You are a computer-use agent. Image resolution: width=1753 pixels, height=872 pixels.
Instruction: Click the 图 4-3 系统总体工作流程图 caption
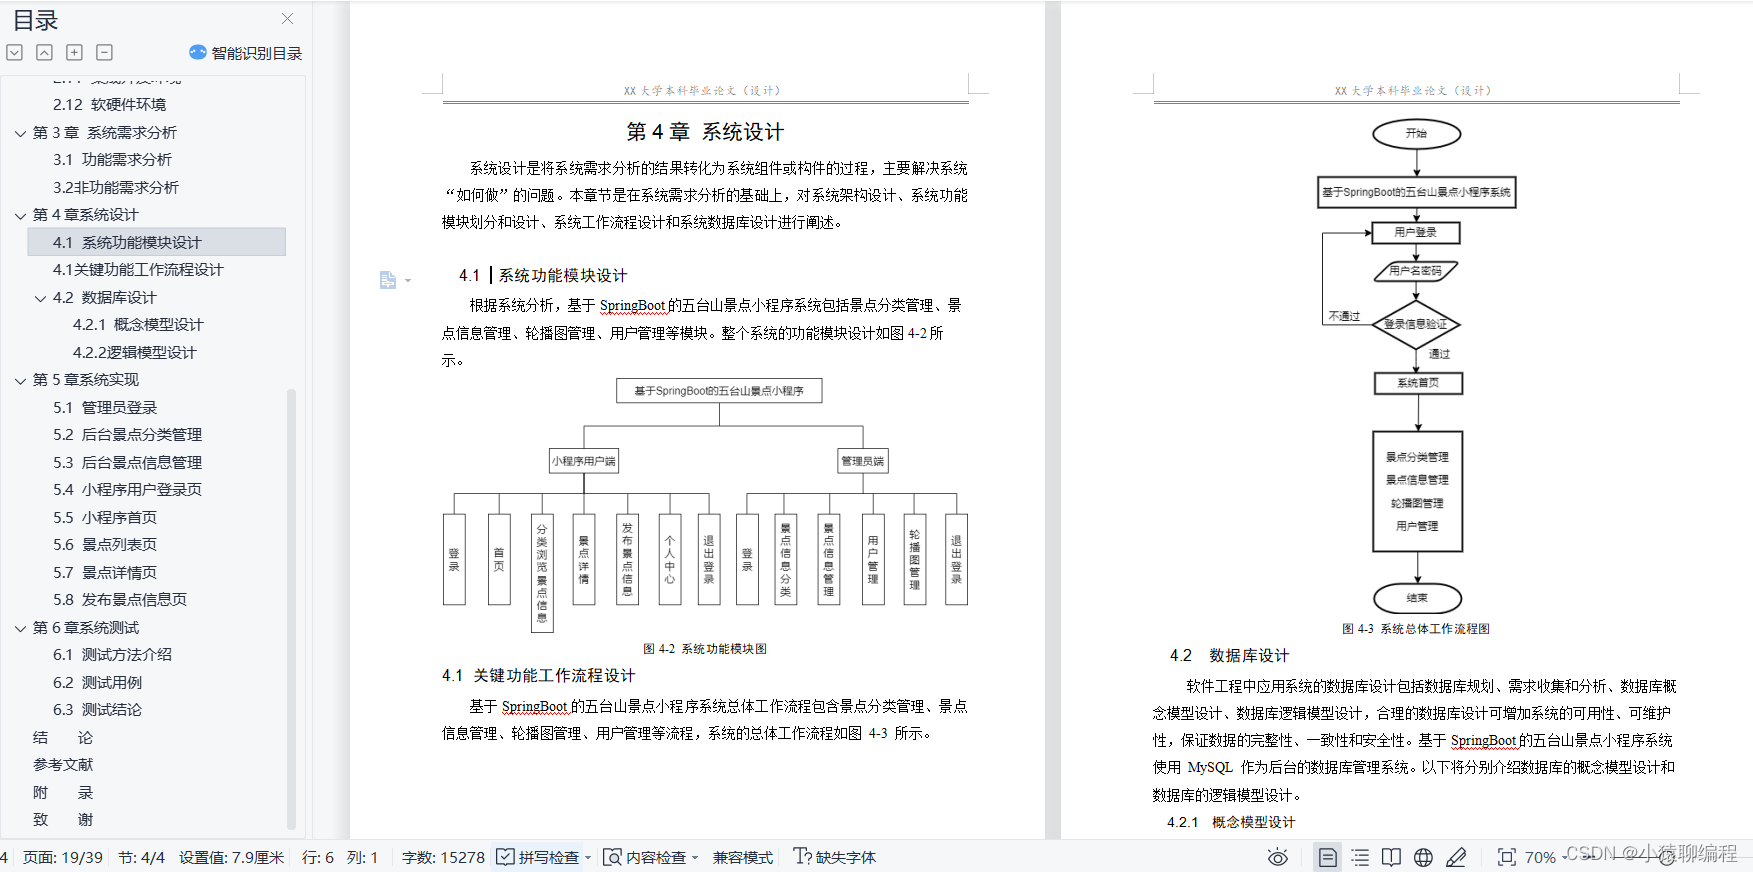[x=1416, y=629]
